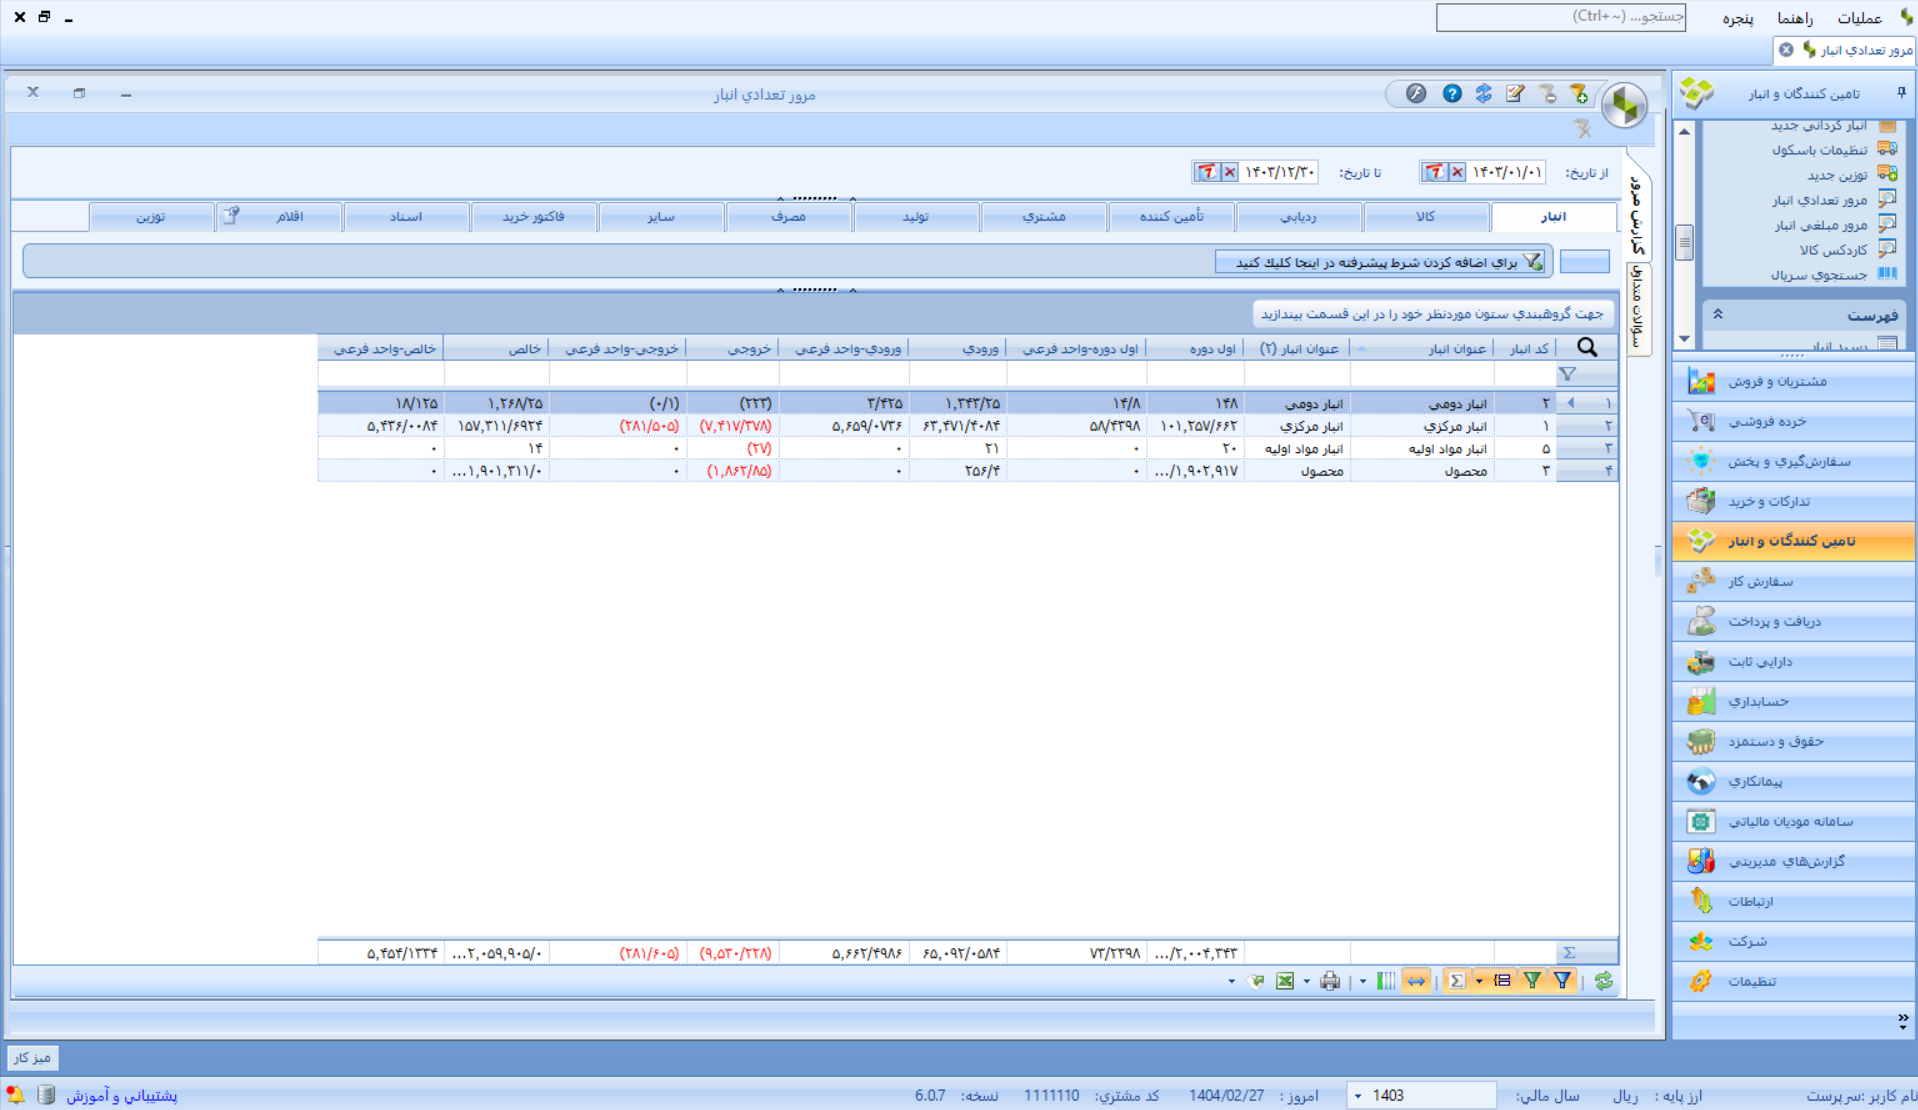This screenshot has width=1918, height=1110.
Task: Open the خرده فروشی module
Action: click(1794, 421)
